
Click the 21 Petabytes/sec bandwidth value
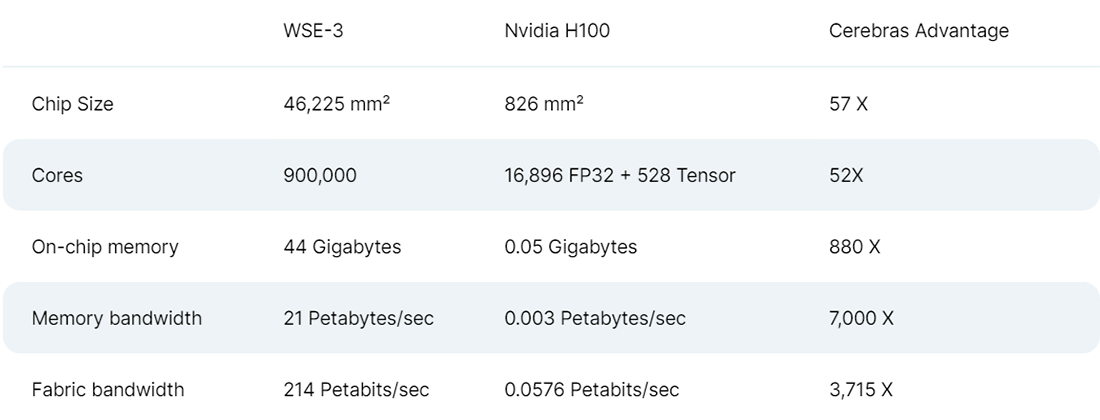pyautogui.click(x=358, y=319)
